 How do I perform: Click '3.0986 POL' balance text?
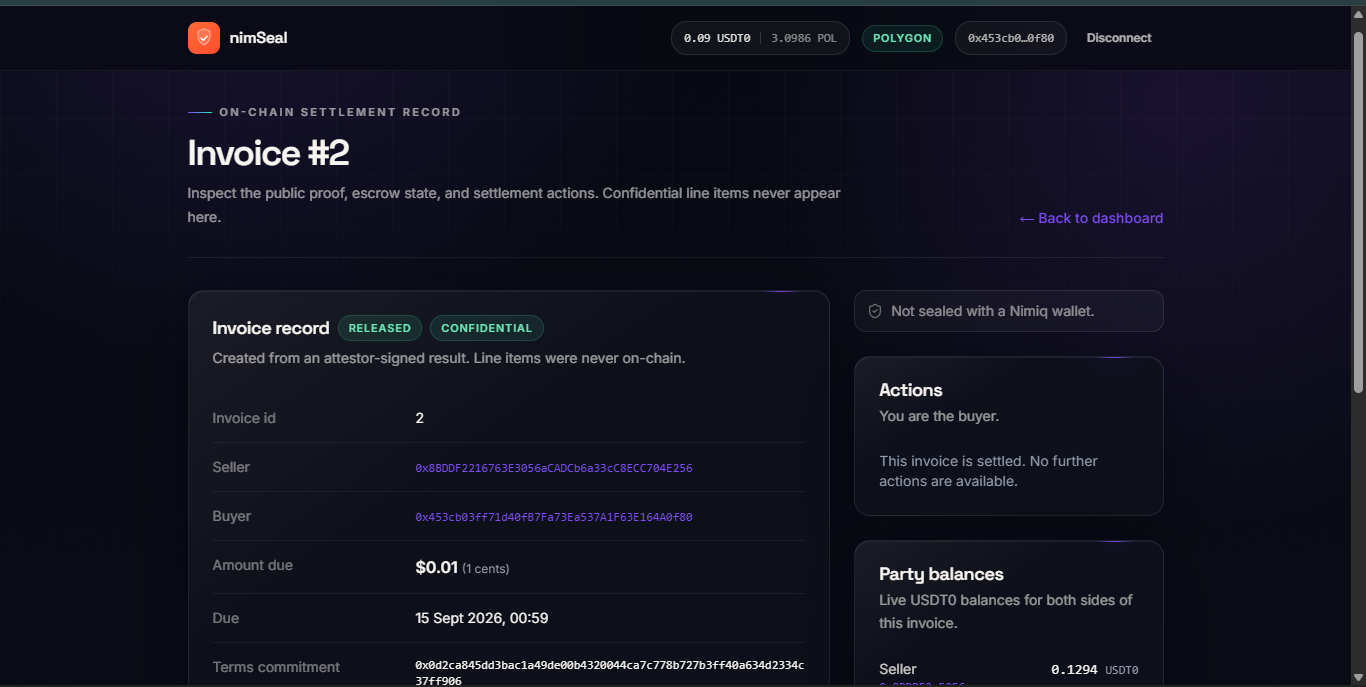[x=804, y=38]
